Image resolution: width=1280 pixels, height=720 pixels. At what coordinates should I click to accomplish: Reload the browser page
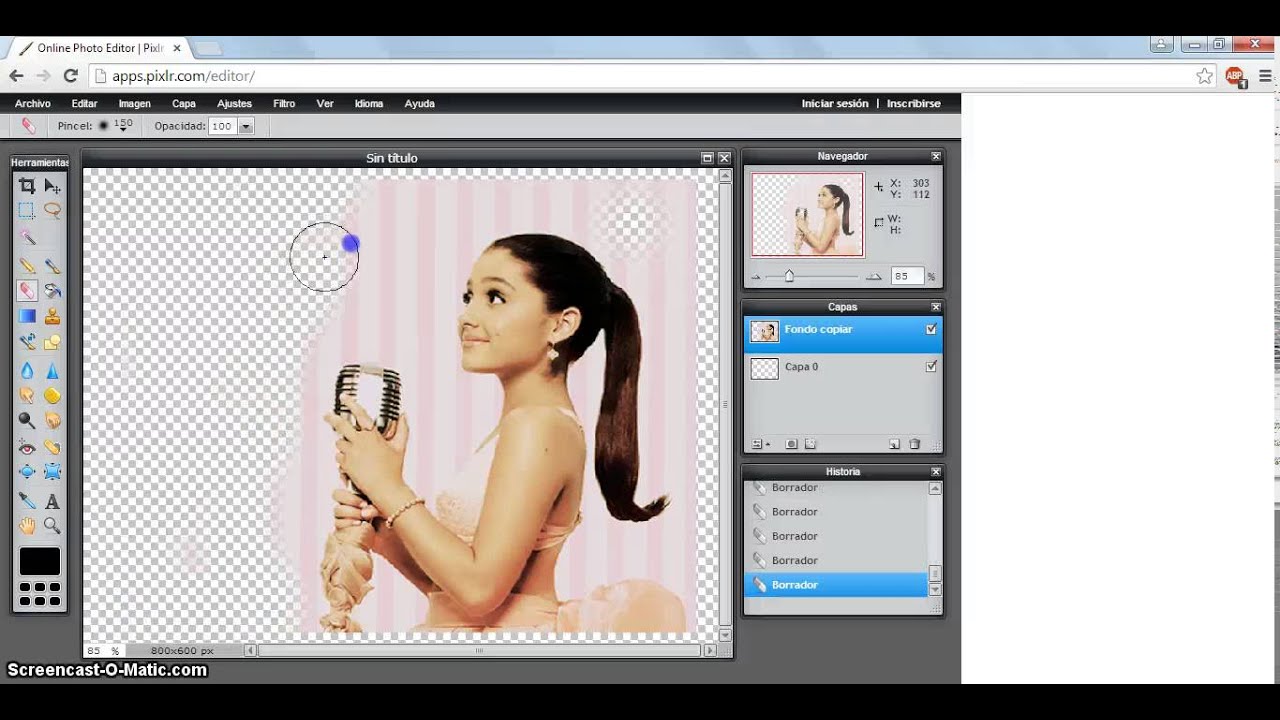click(70, 75)
